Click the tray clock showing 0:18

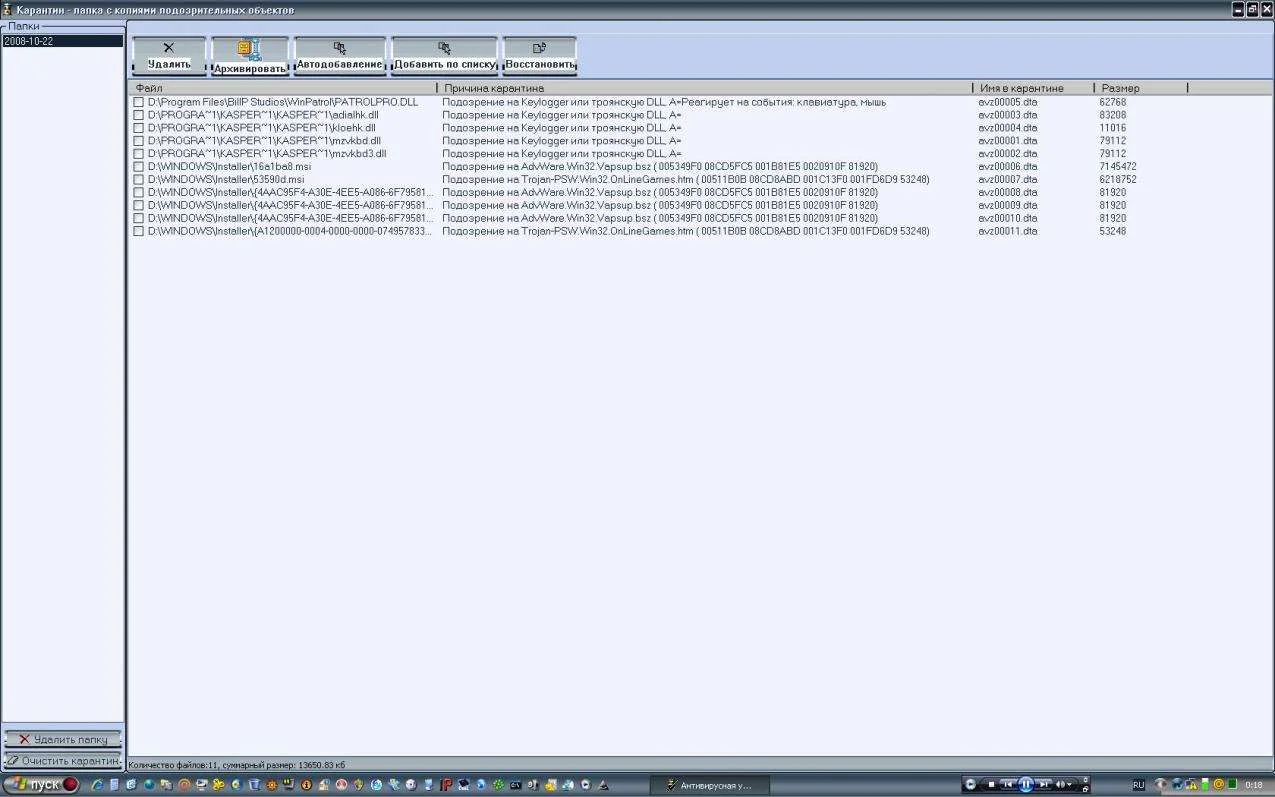tap(1254, 785)
